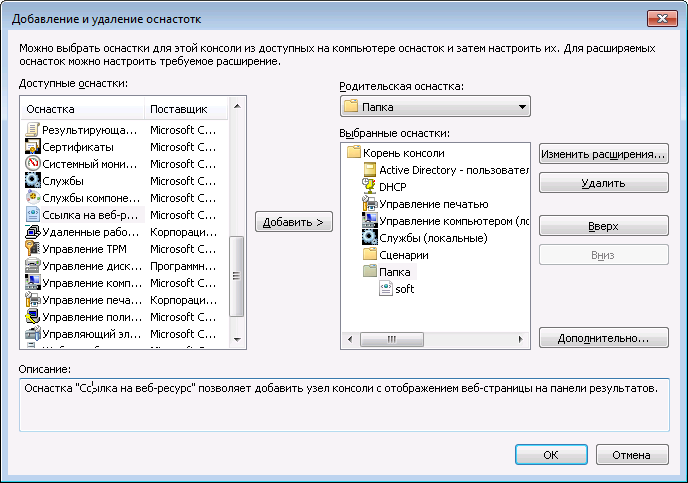The height and width of the screenshot is (483, 688).
Task: Click the Результирующая политика snap-in icon
Action: click(x=32, y=130)
